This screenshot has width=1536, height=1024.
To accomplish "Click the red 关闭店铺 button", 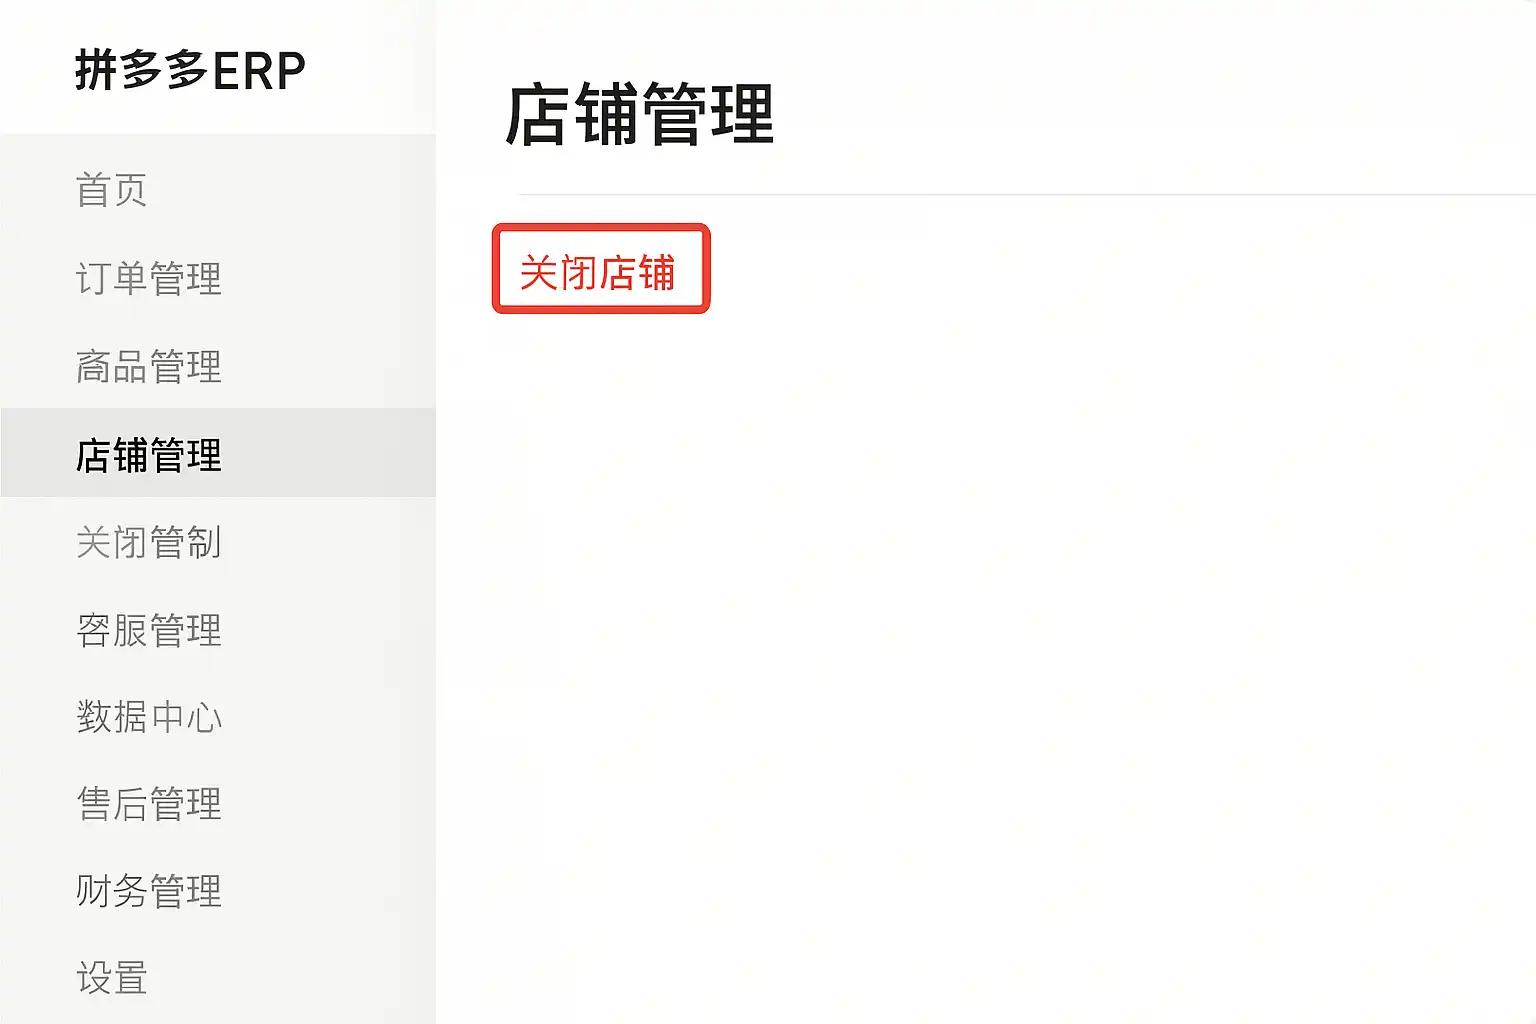I will coord(601,269).
